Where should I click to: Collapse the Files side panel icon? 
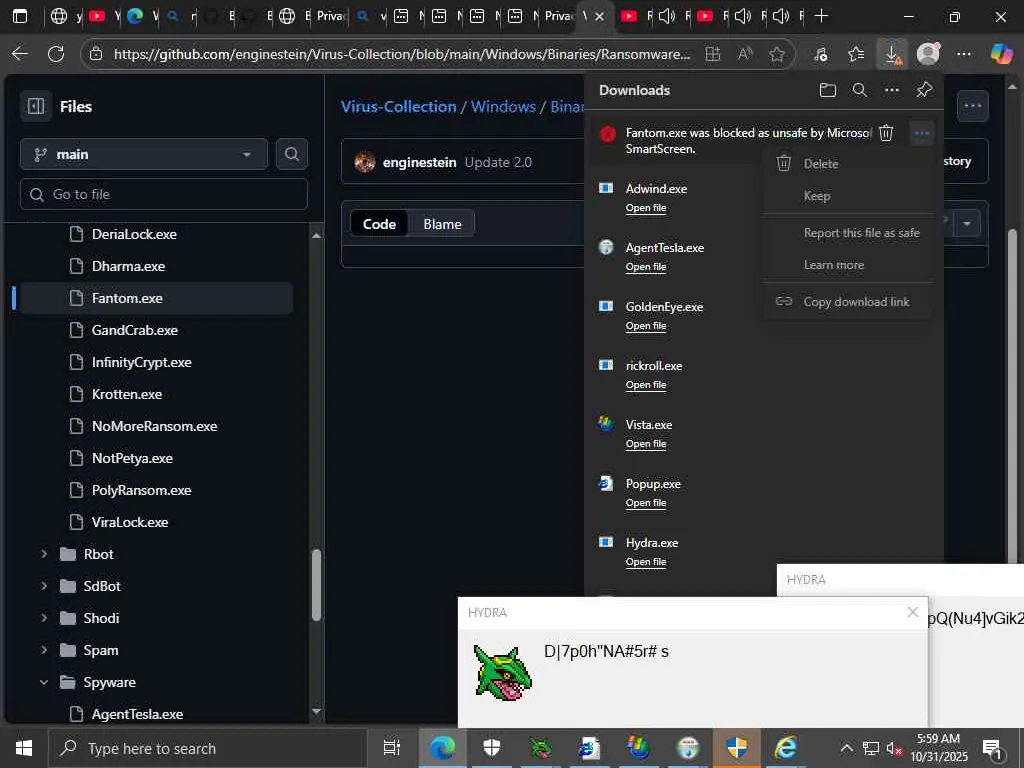click(36, 106)
